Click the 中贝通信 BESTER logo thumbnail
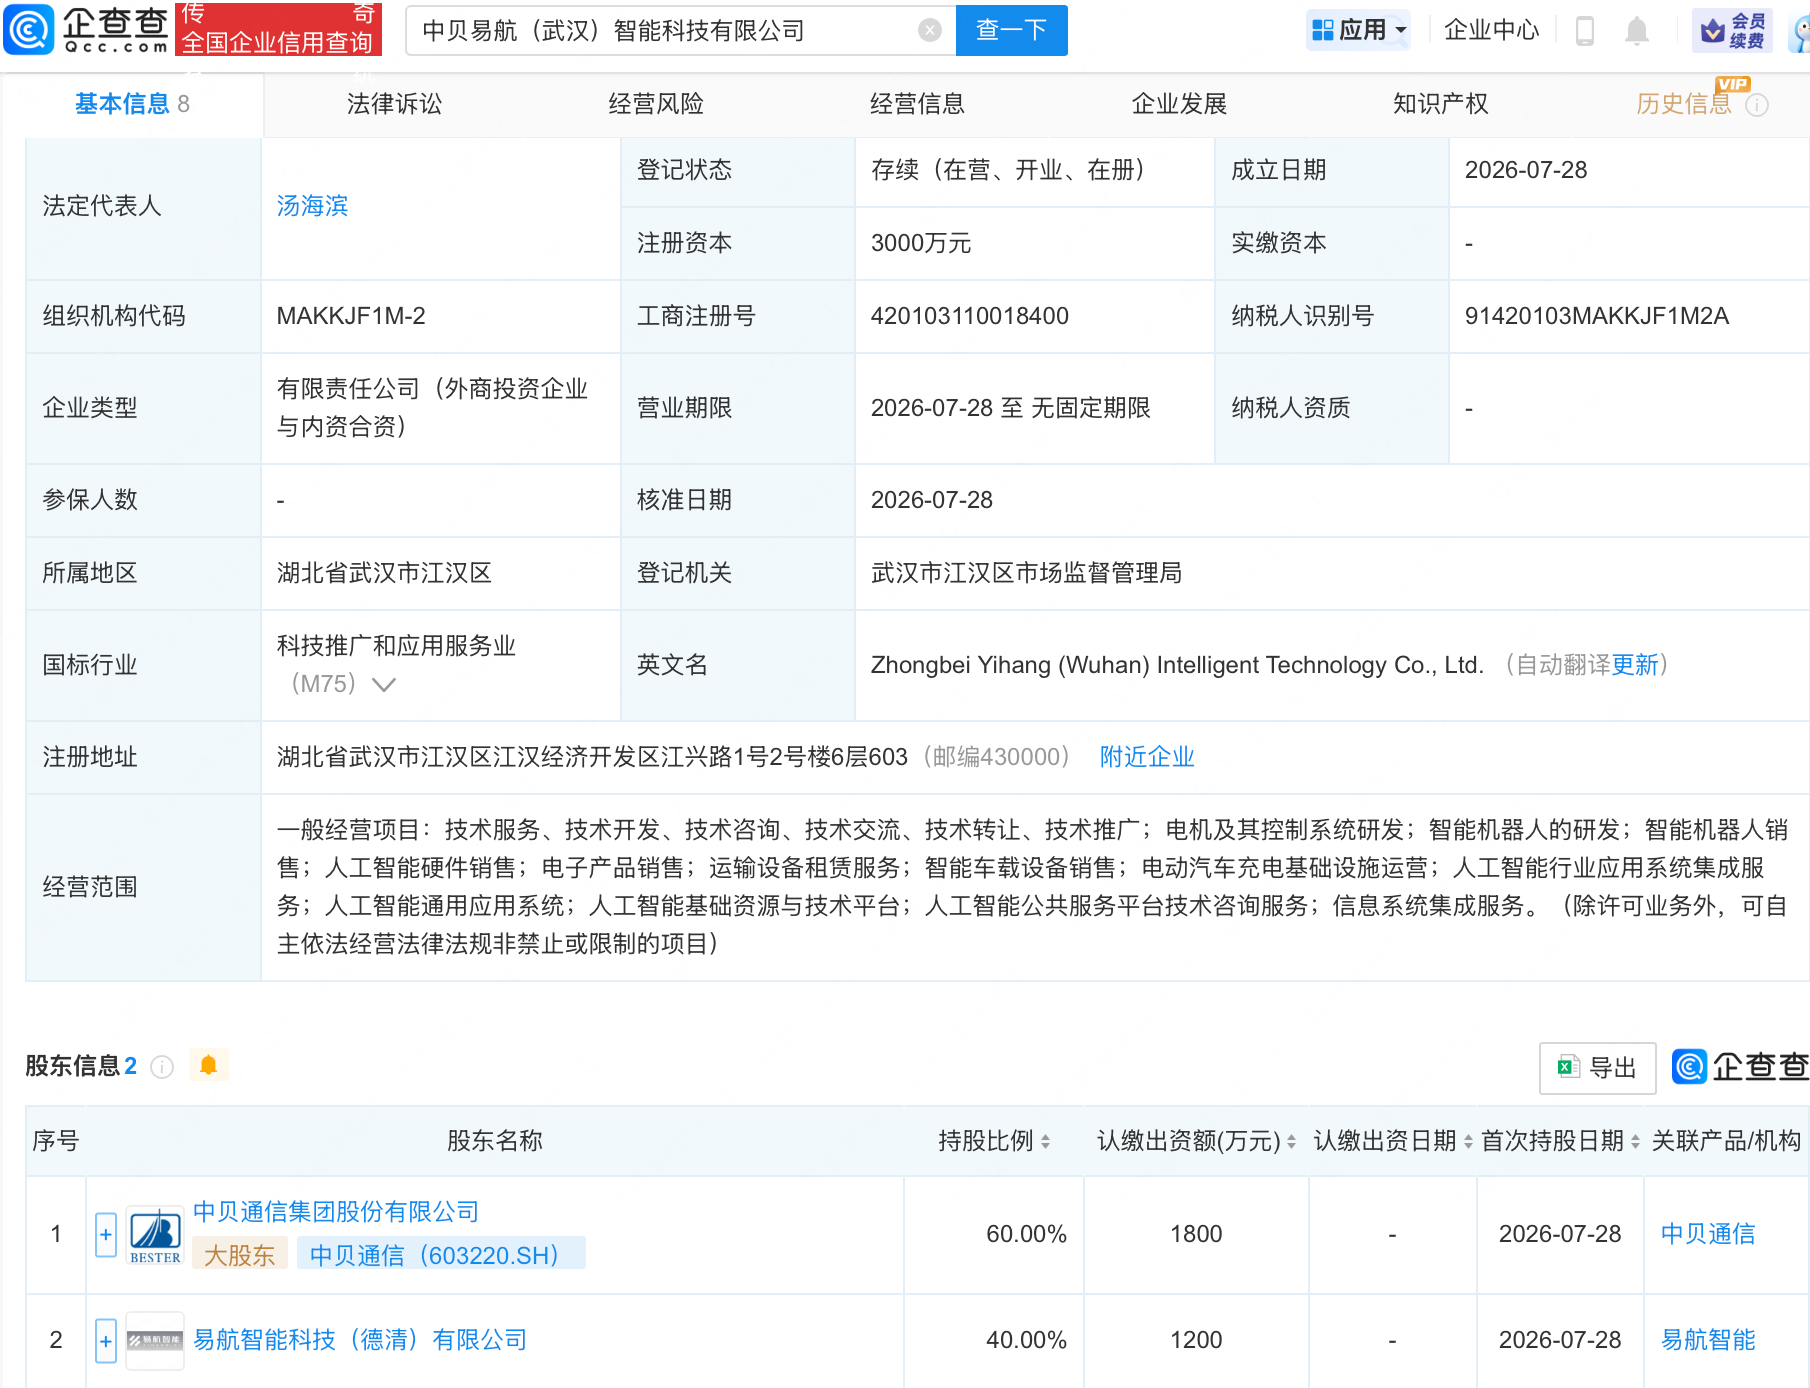 [x=155, y=1235]
